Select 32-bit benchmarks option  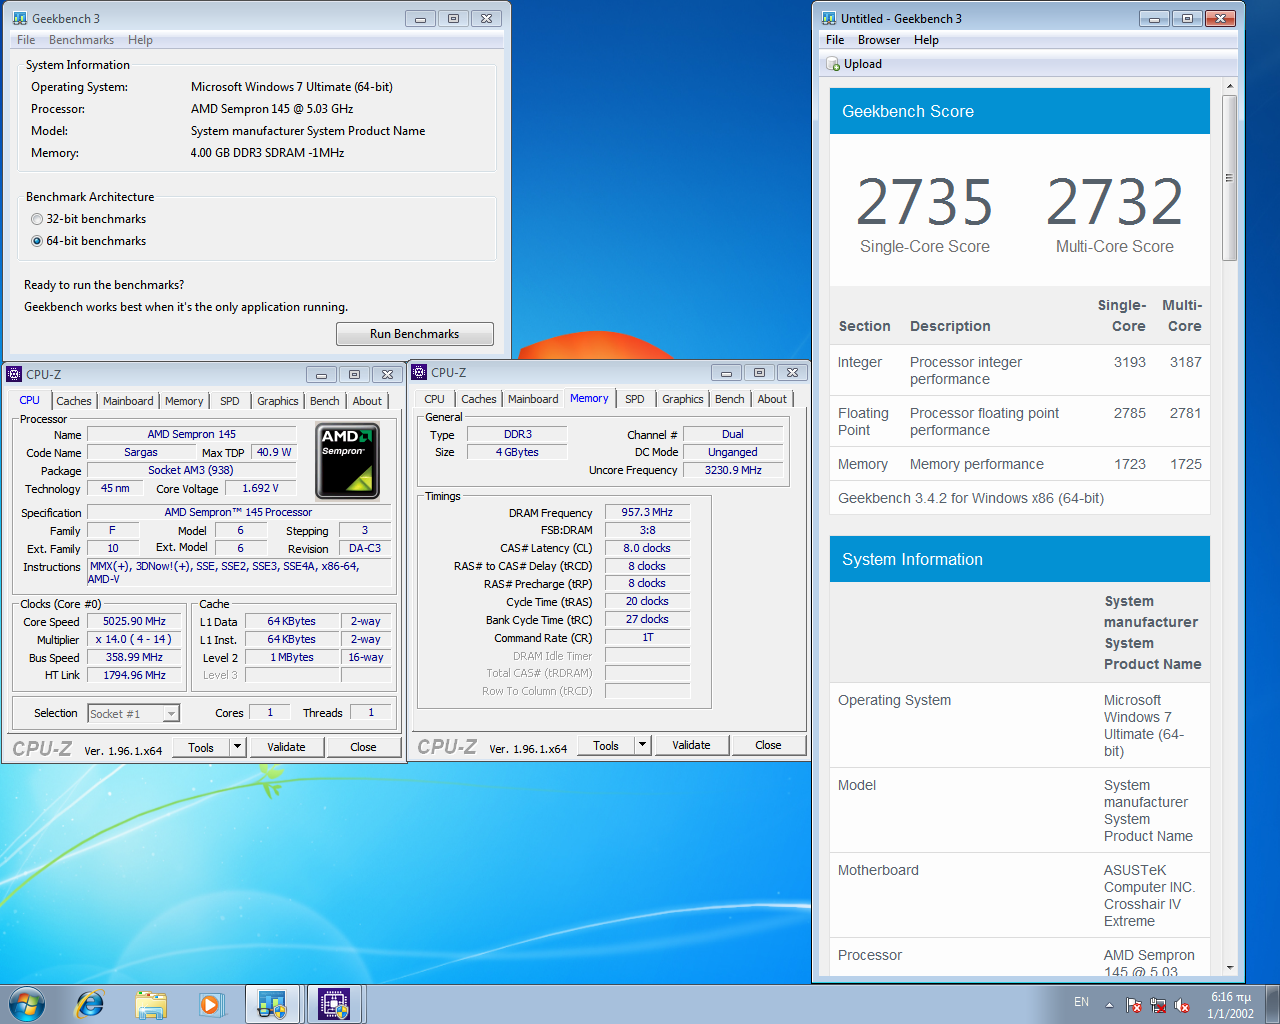tap(37, 219)
